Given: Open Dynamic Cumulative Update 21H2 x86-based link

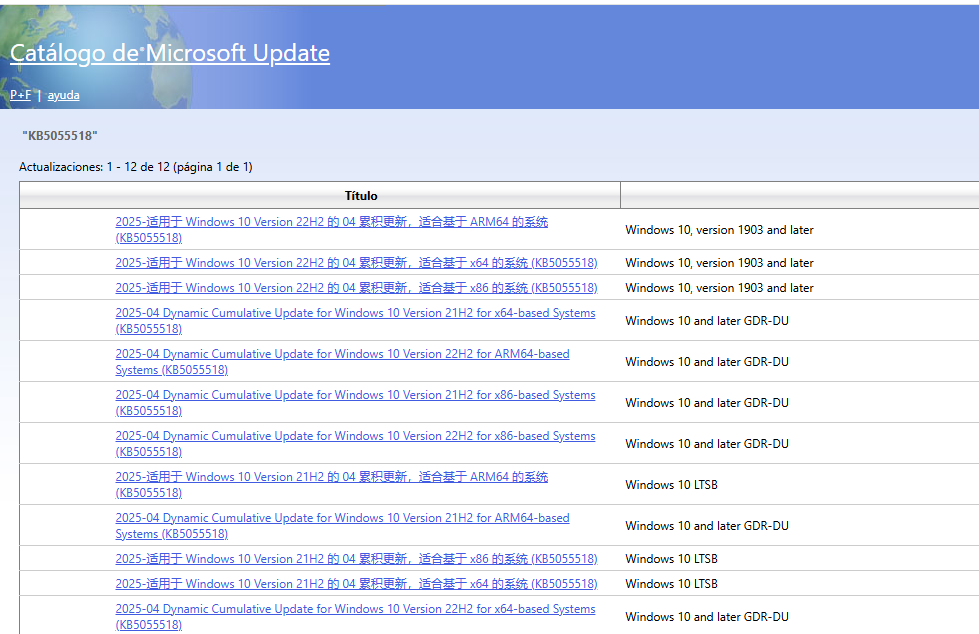Looking at the screenshot, I should pyautogui.click(x=355, y=403).
